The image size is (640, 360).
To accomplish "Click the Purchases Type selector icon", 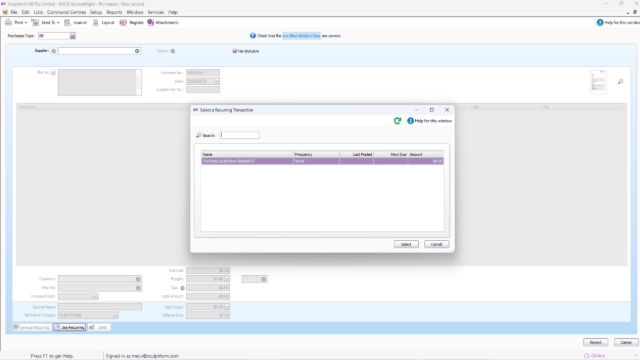I will pos(73,36).
